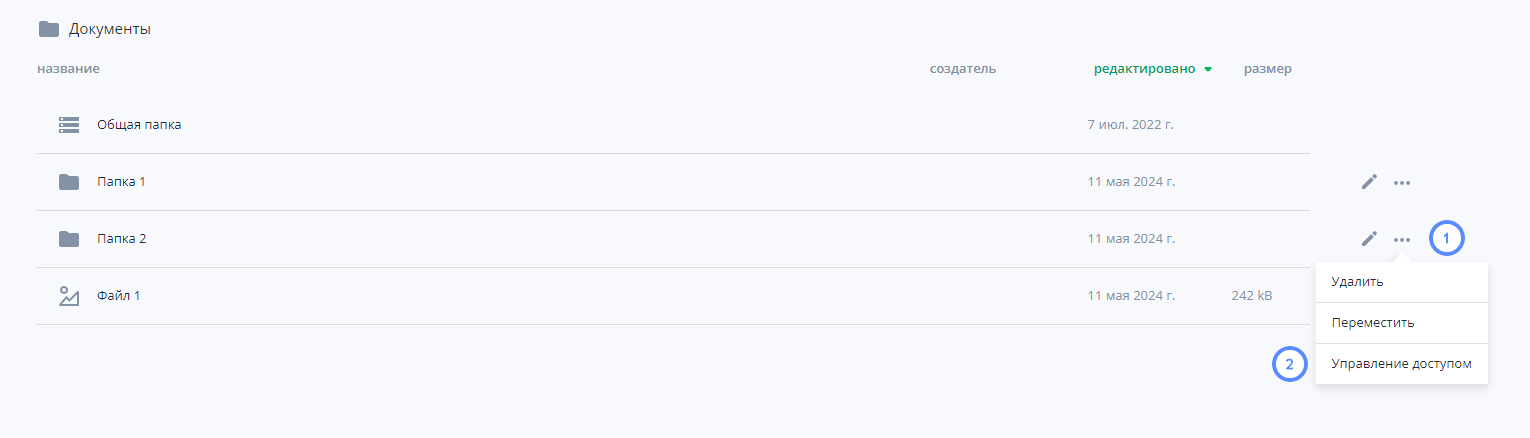Click the pencil edit icon for Папка 1
The image size is (1530, 438).
coord(1369,182)
